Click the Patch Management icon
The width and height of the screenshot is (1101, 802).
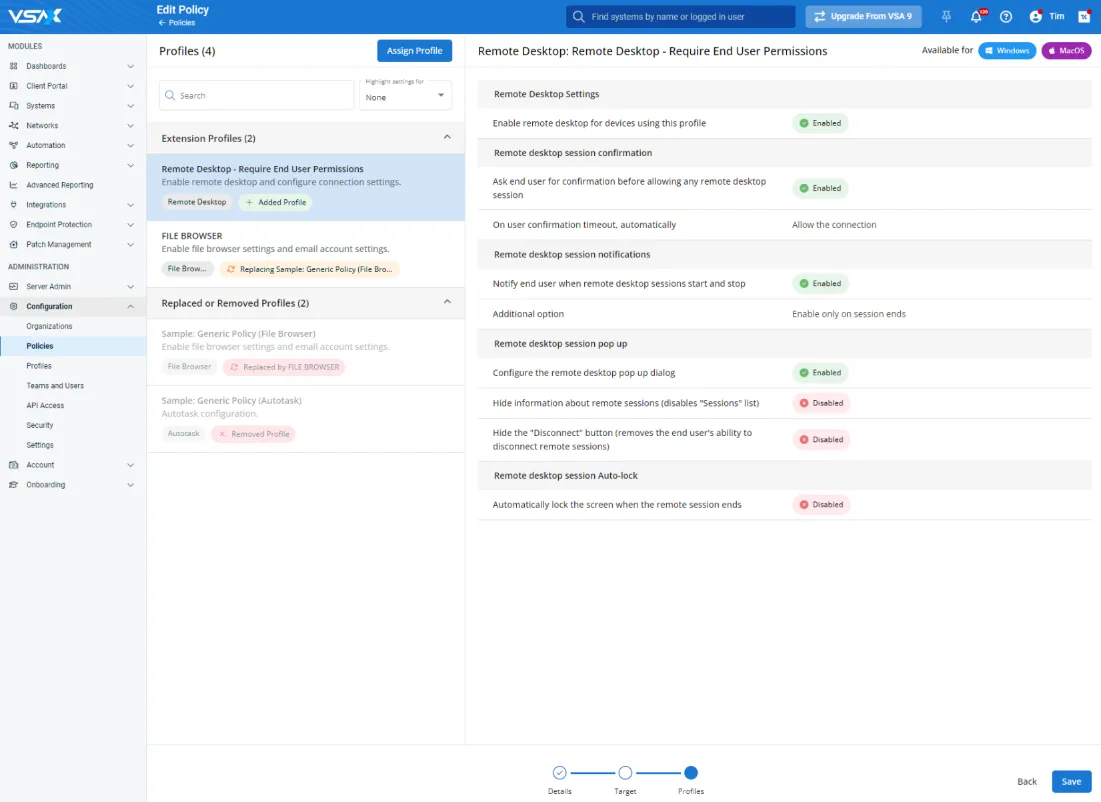point(14,245)
